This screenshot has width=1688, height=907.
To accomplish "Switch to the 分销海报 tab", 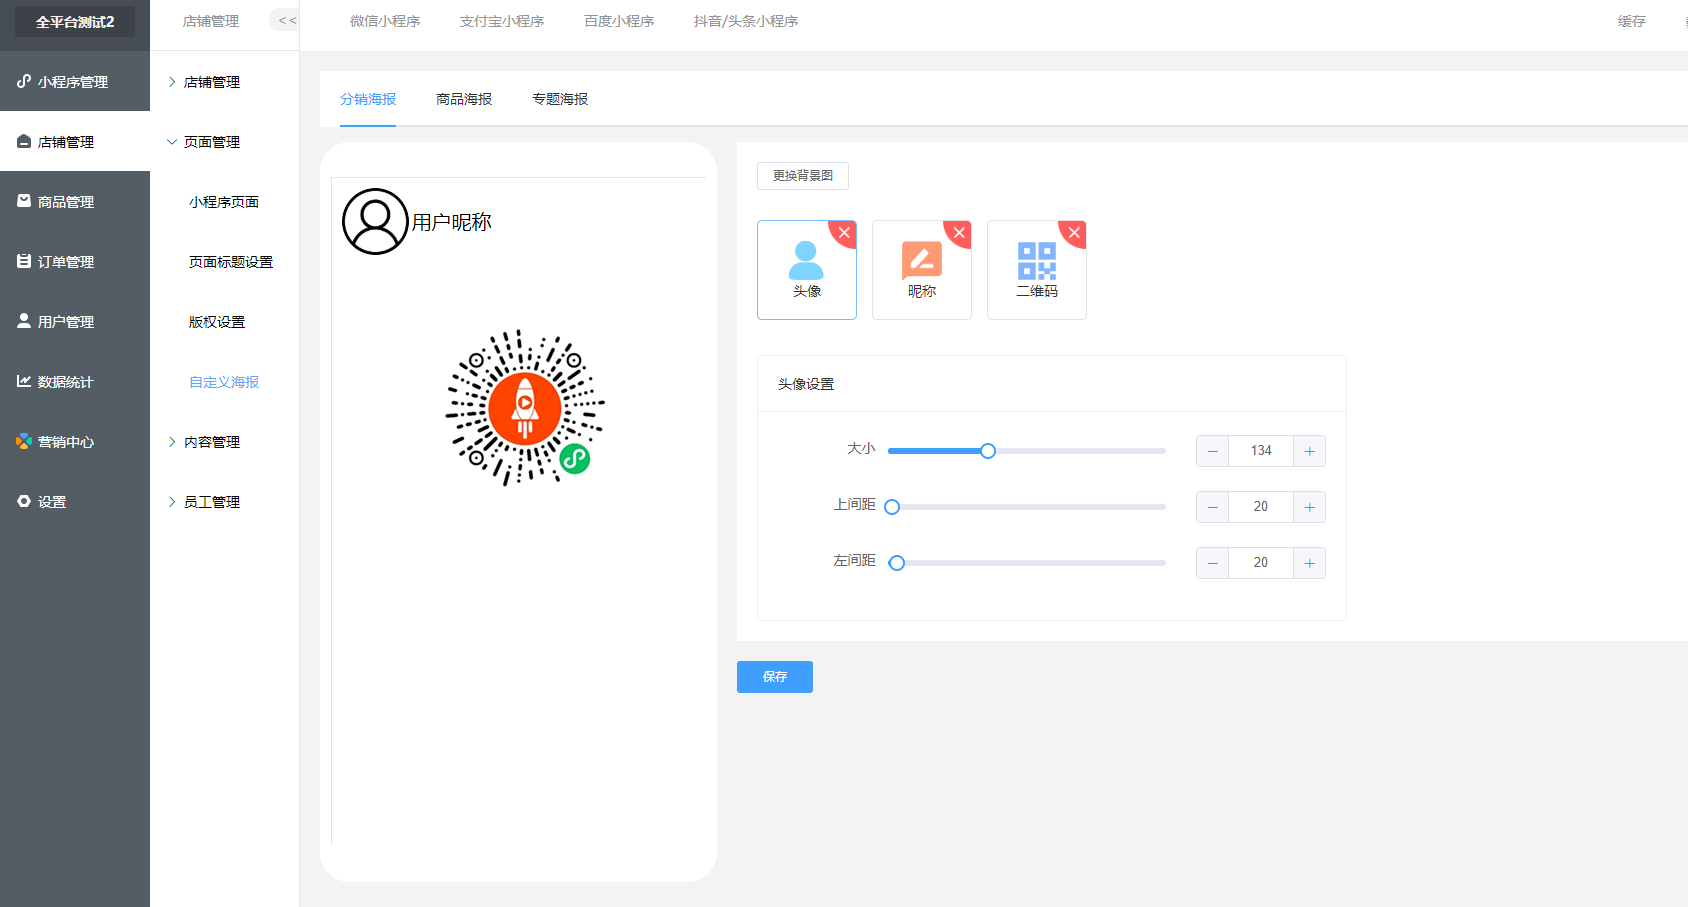I will (x=368, y=99).
